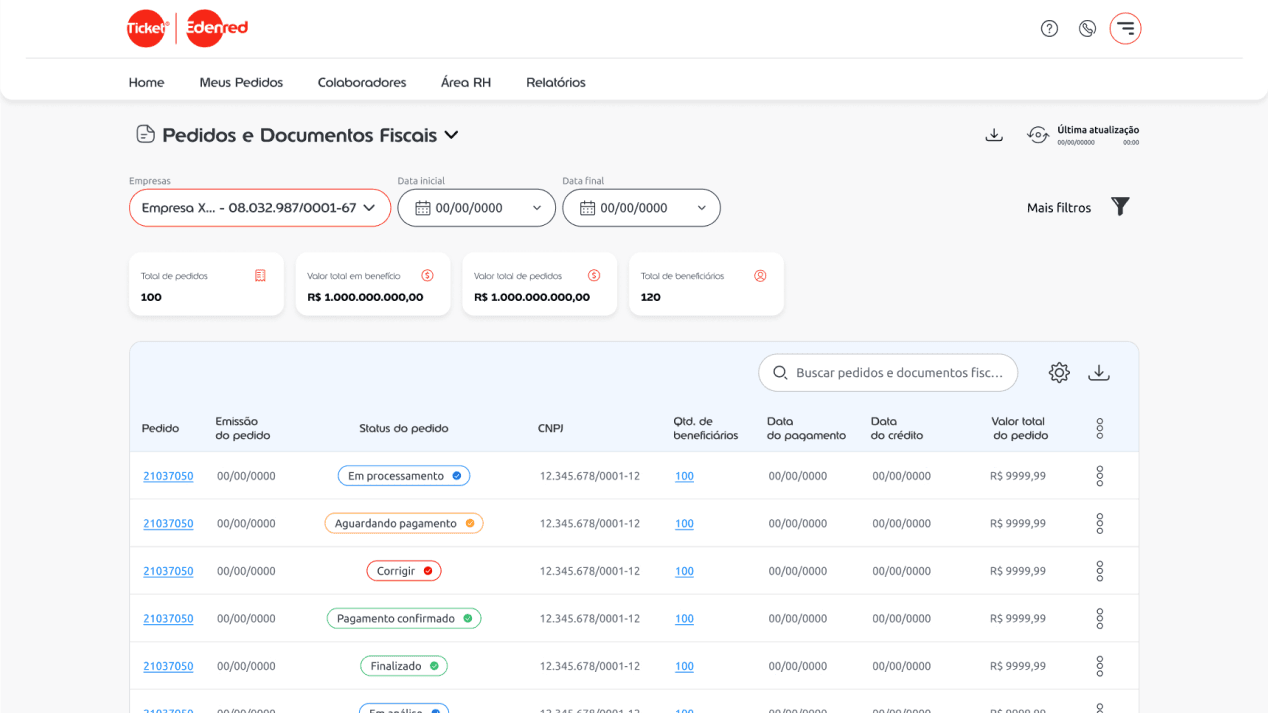Click the Total de pedidos 100 value
The width and height of the screenshot is (1268, 713).
[151, 297]
